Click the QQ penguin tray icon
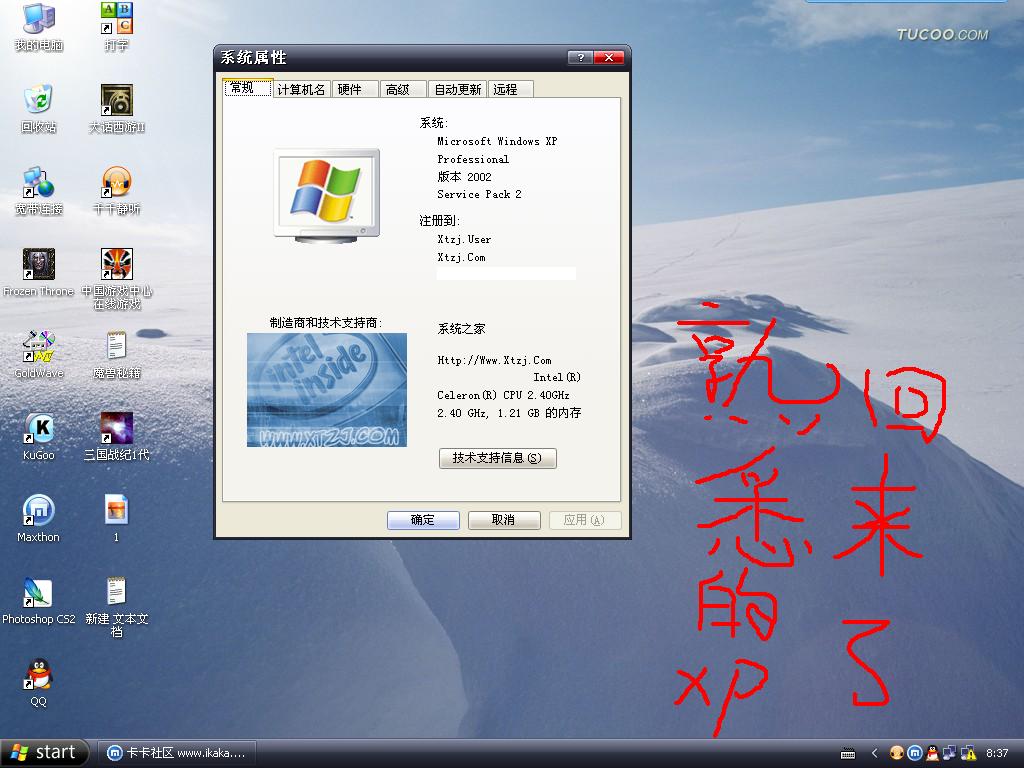The height and width of the screenshot is (768, 1024). (932, 753)
